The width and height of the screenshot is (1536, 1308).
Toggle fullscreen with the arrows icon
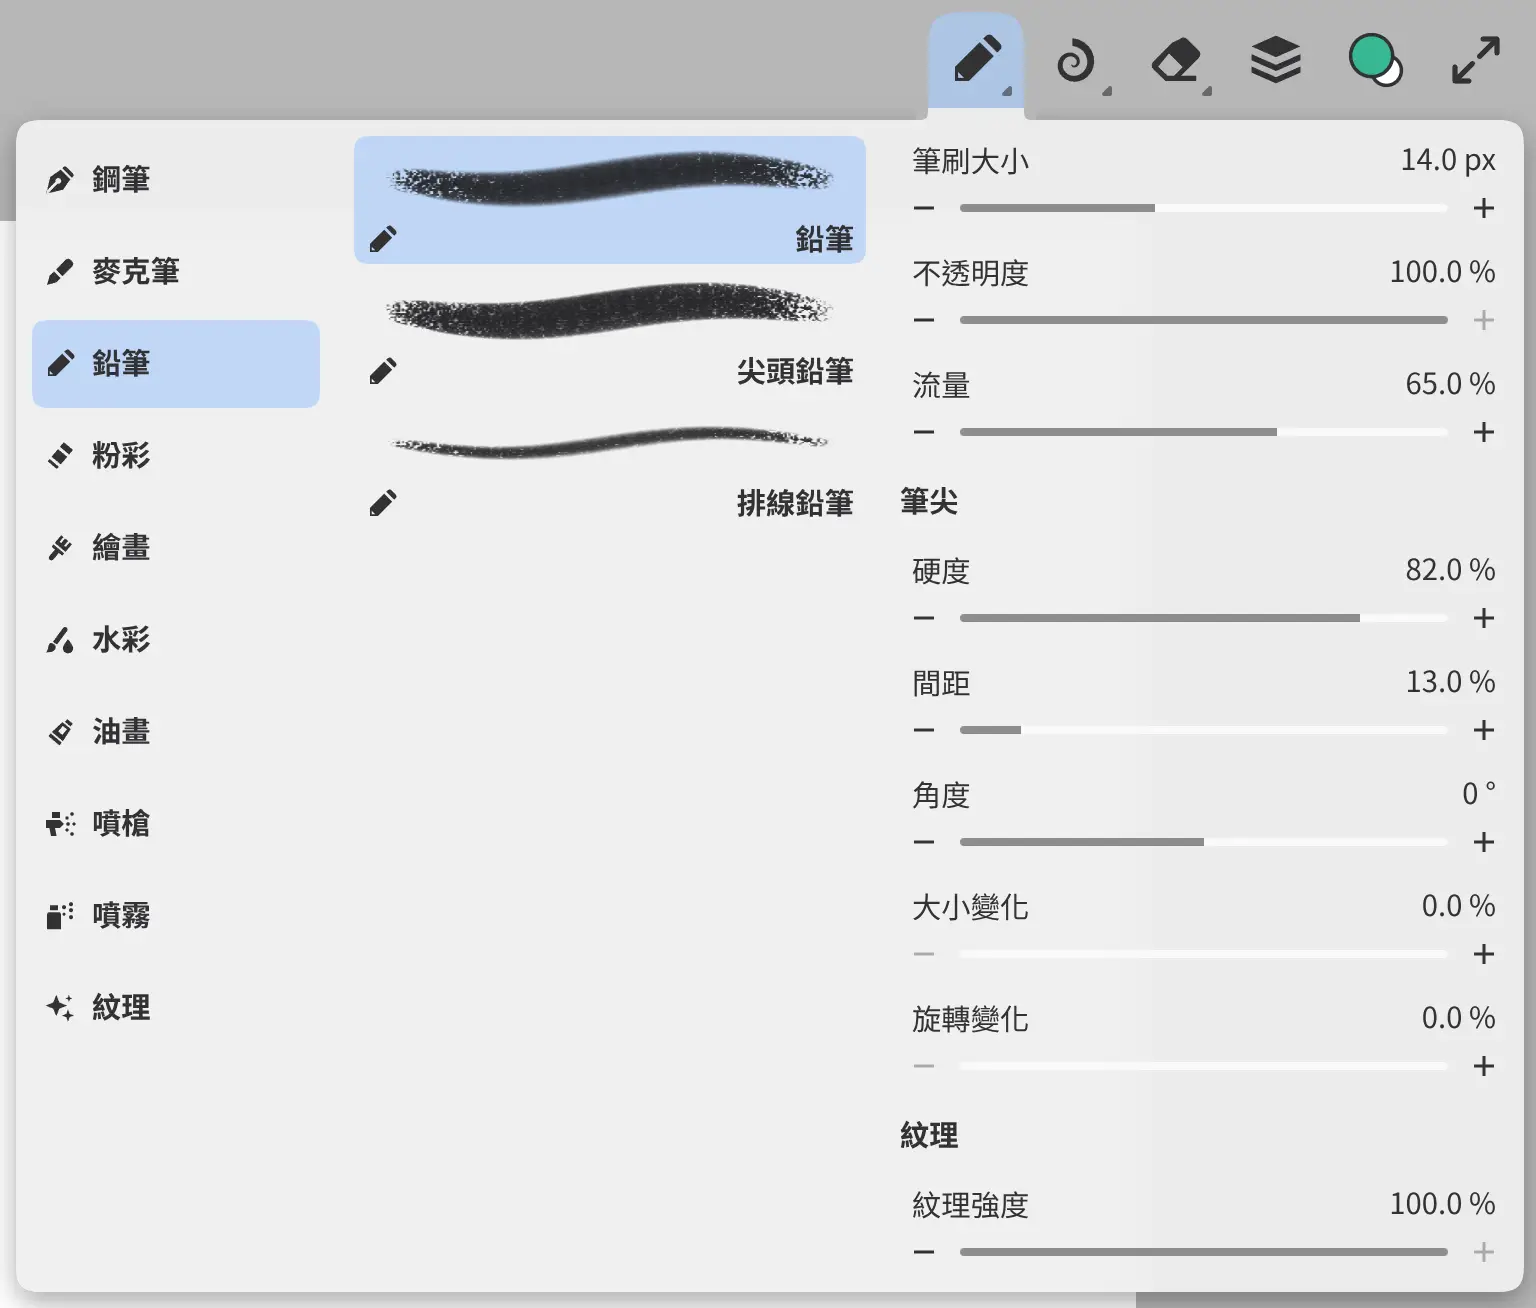[1475, 60]
